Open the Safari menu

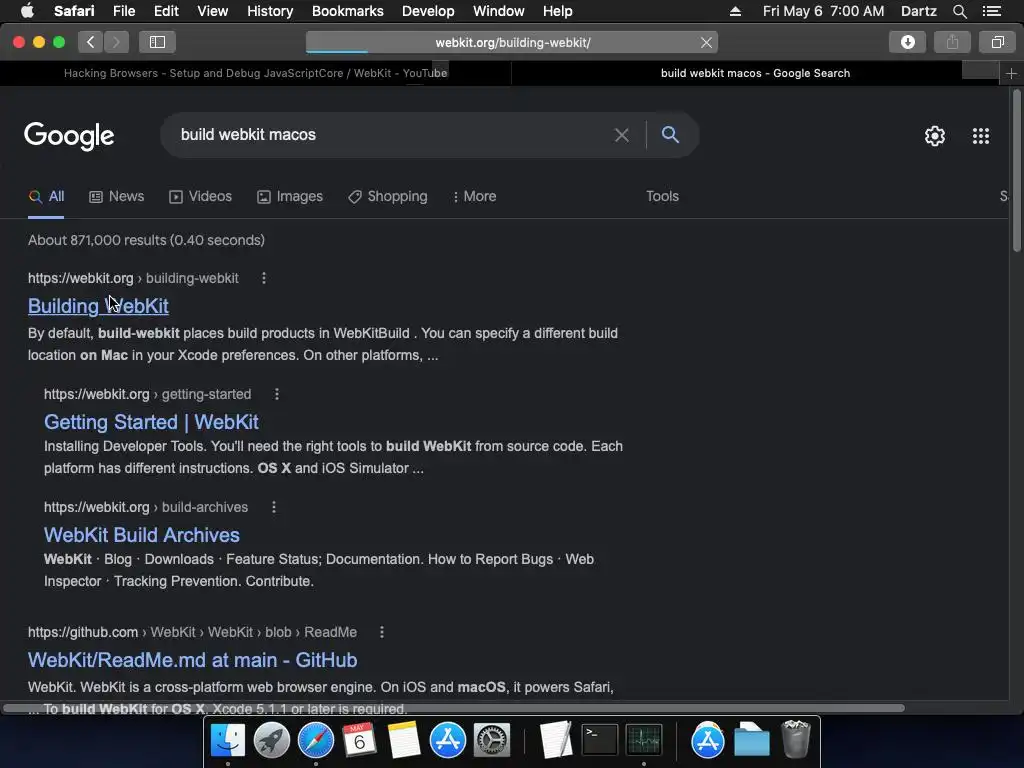click(74, 11)
